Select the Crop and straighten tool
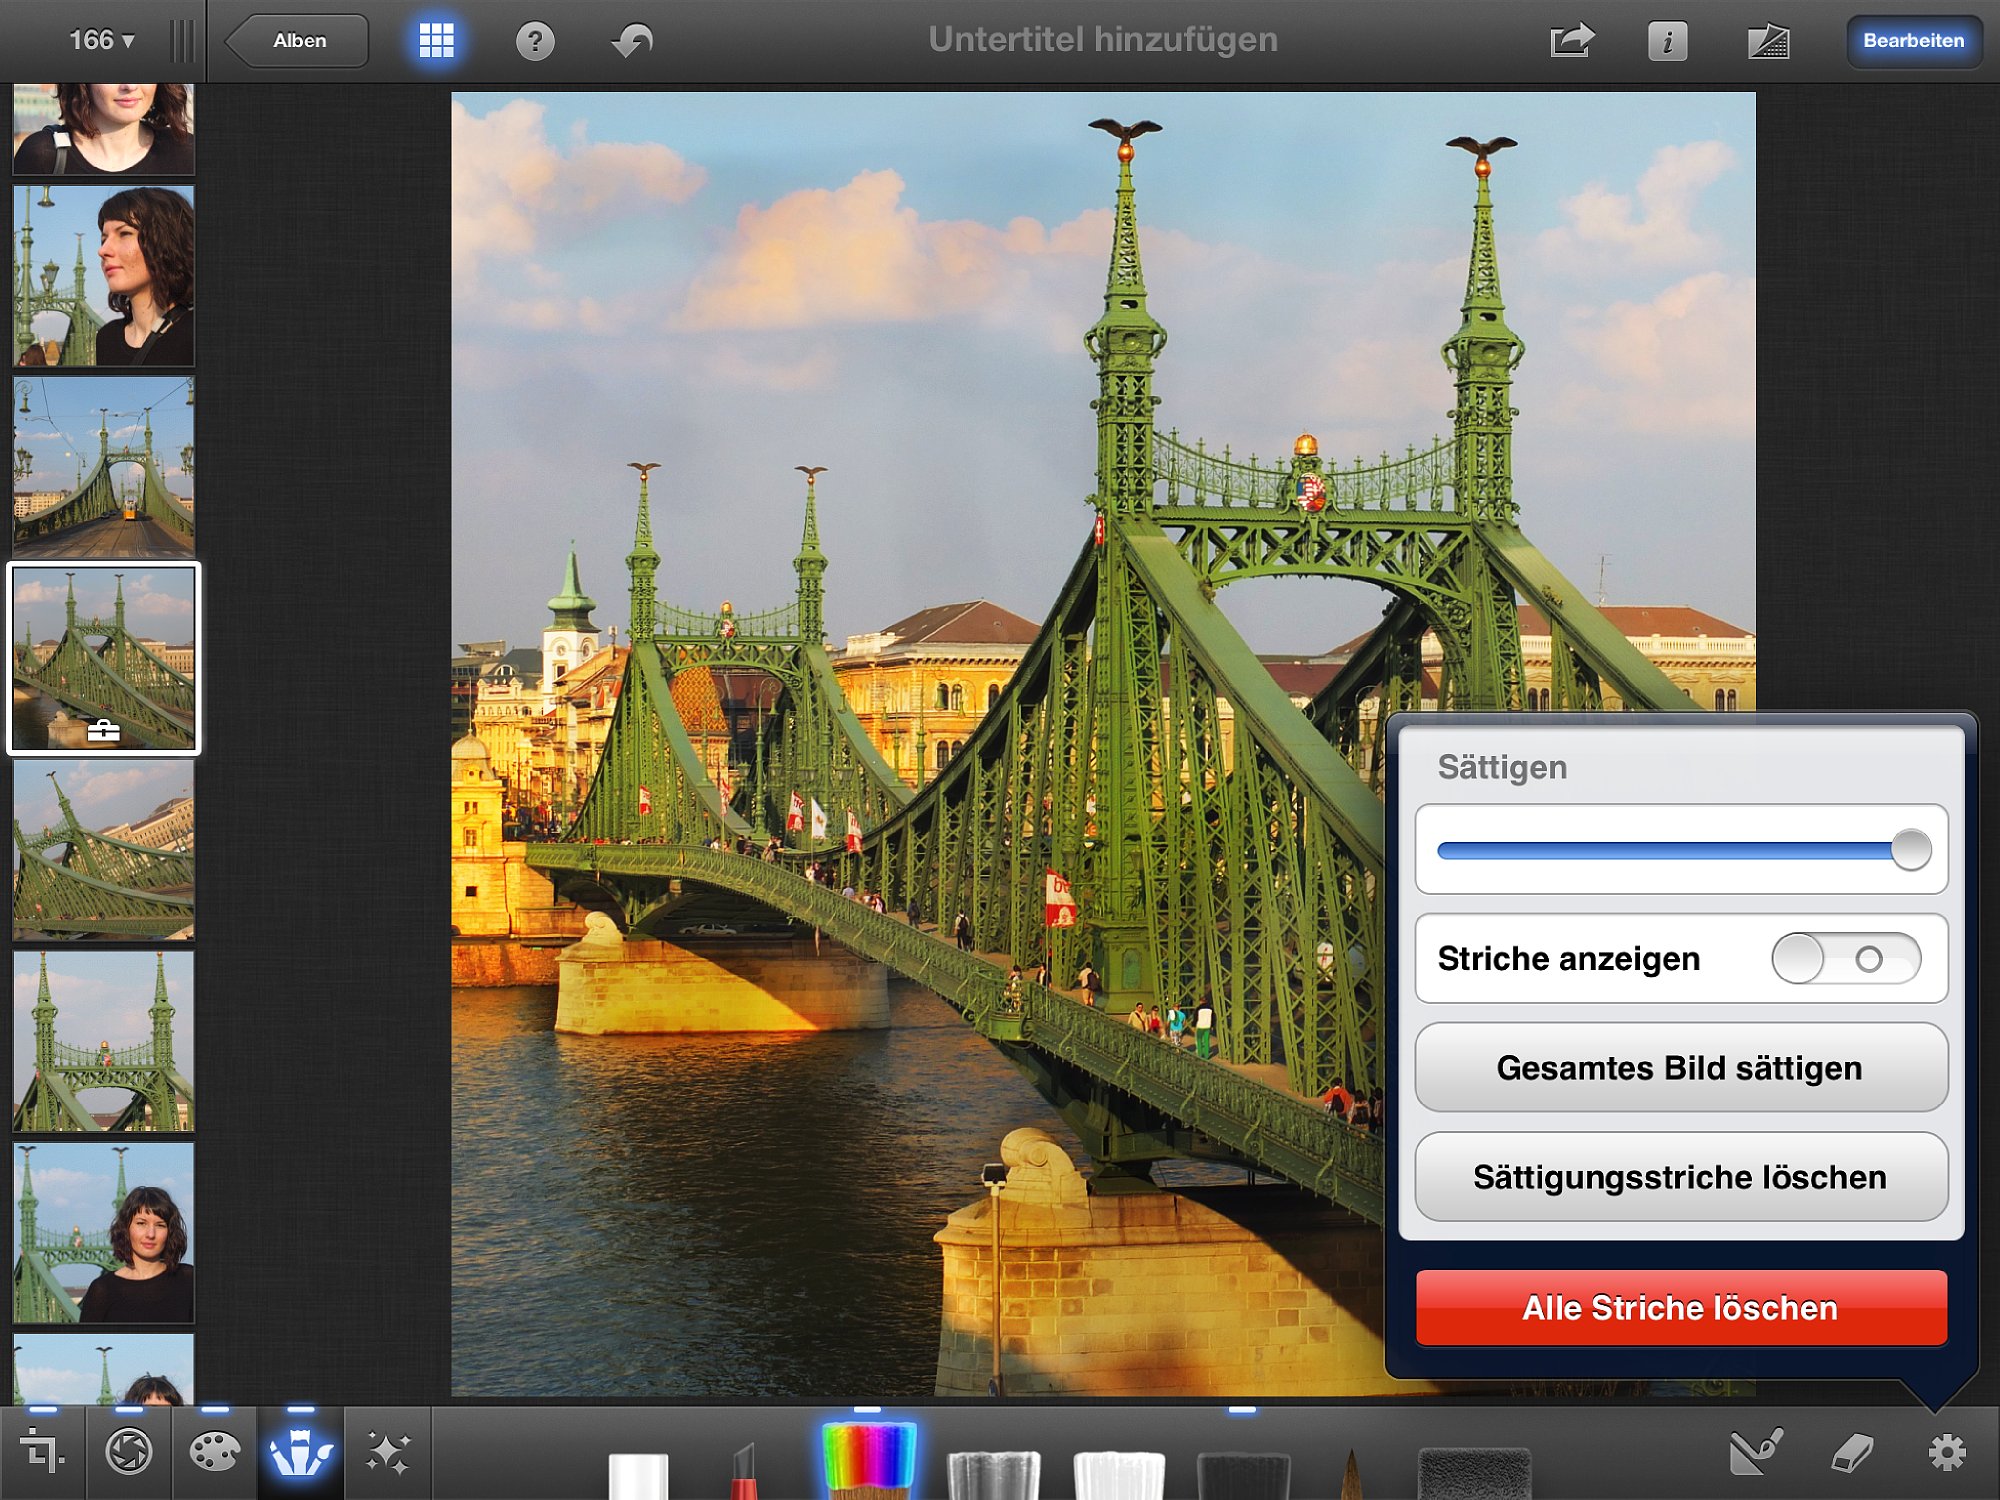Viewport: 2000px width, 1500px height. click(x=42, y=1452)
